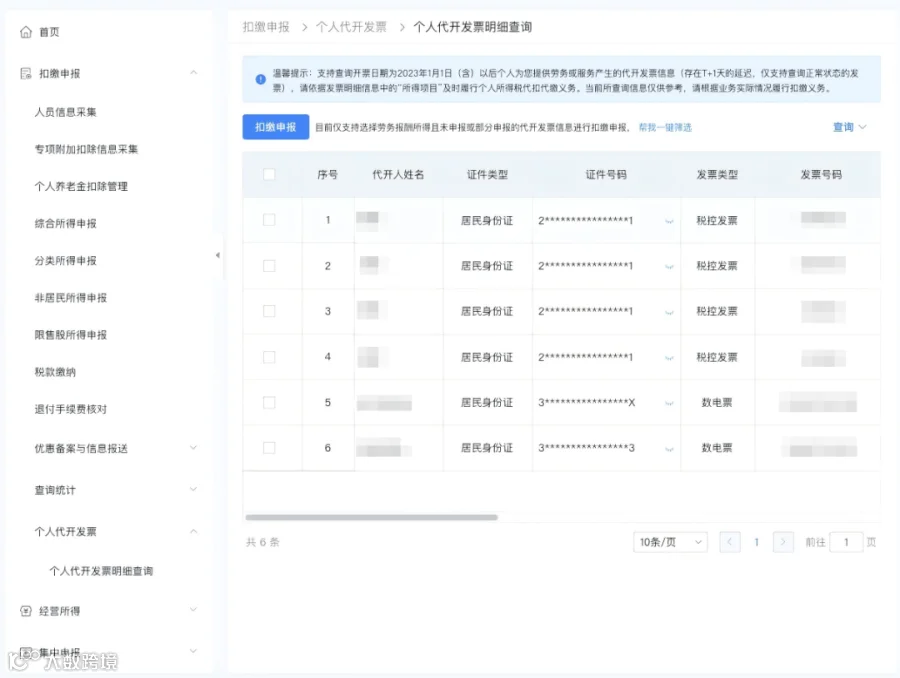This screenshot has height=678, width=900.
Task: Click the 扣缴申报 document icon in sidebar
Action: (26, 73)
